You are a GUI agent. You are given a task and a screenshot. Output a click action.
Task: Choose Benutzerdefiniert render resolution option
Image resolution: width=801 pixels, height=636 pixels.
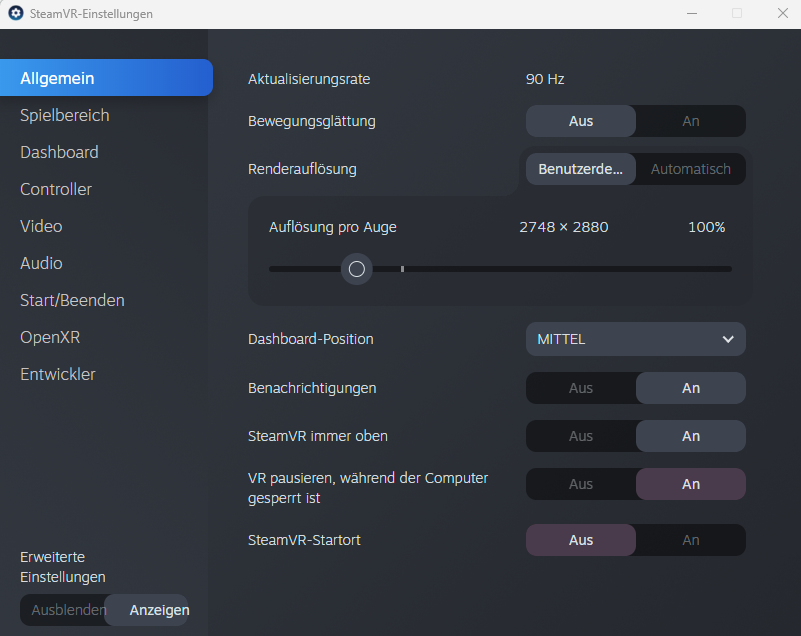(x=581, y=169)
